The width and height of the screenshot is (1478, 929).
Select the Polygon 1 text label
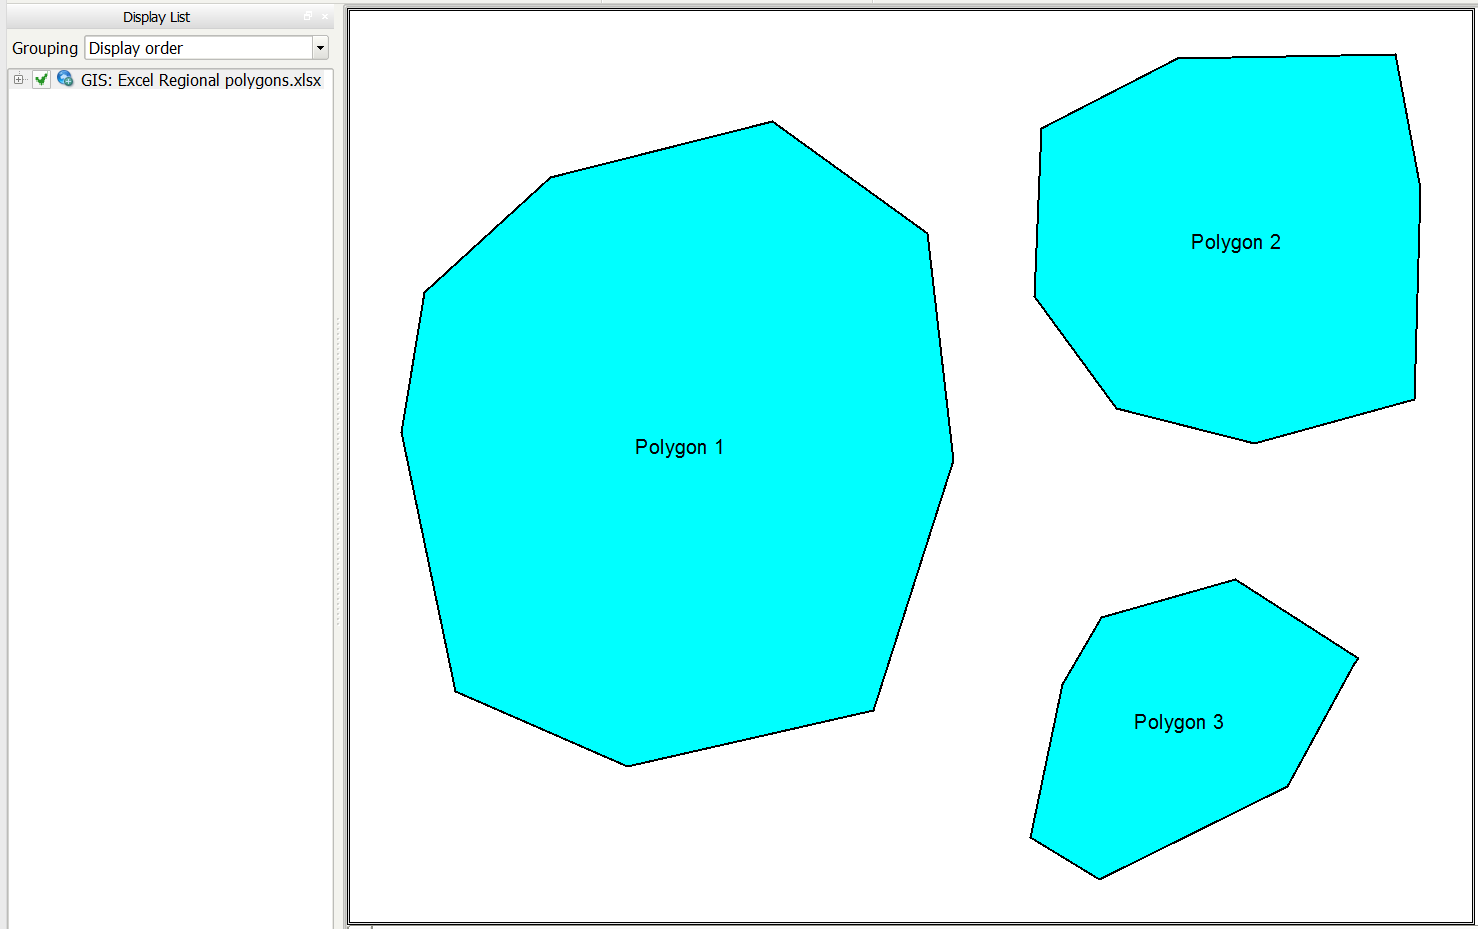coord(679,447)
